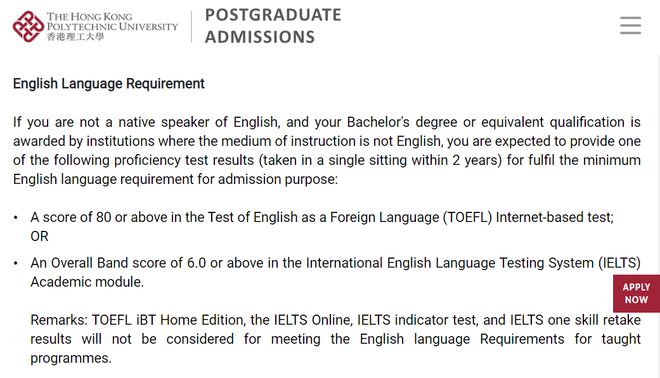Click the Remarks paragraph about the TOEFL iBT Home Edition
The image size is (660, 378).
(x=335, y=339)
